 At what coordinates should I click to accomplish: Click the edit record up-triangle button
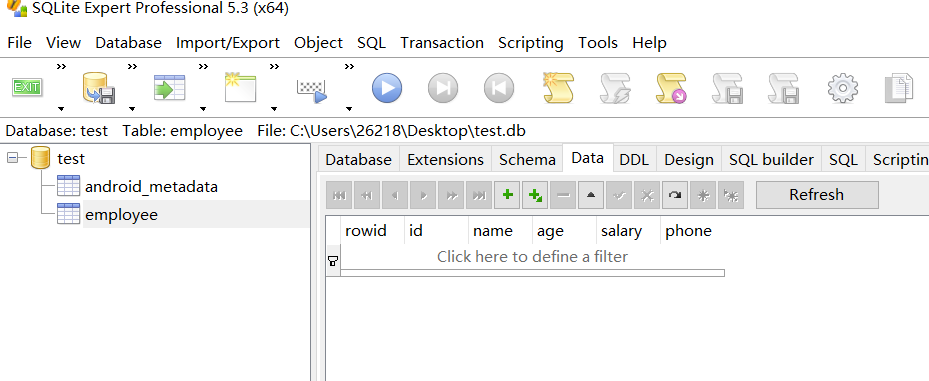pos(591,195)
